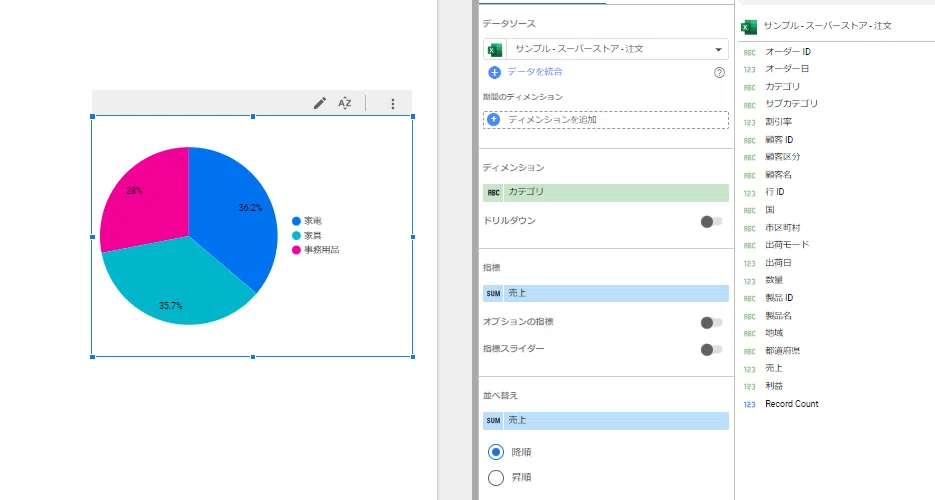Viewport: 935px width, 500px height.
Task: Click the SUM badge on 指標 売上
Action: [x=493, y=293]
